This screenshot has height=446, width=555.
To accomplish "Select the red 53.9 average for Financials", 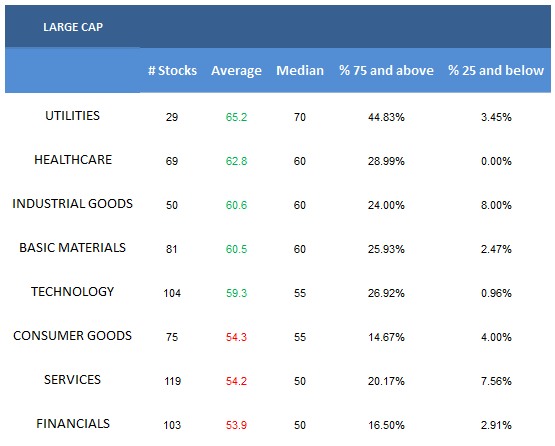I will (x=236, y=425).
